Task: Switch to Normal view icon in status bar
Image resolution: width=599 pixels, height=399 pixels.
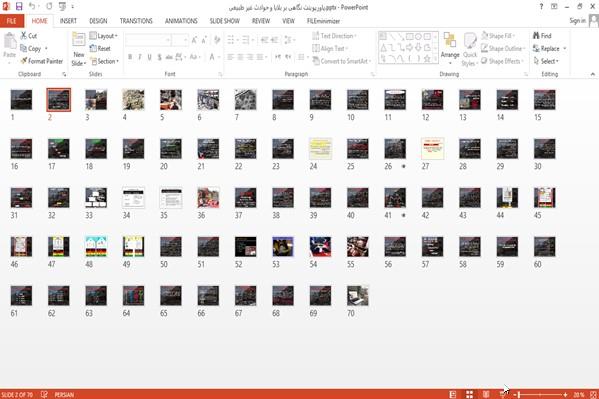Action: 453,394
